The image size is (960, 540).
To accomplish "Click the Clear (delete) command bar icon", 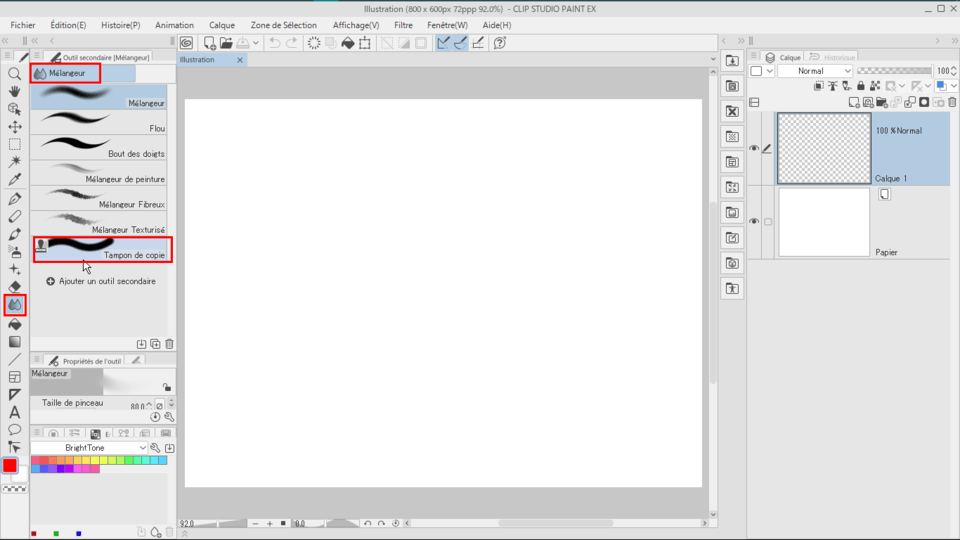I will (x=313, y=43).
